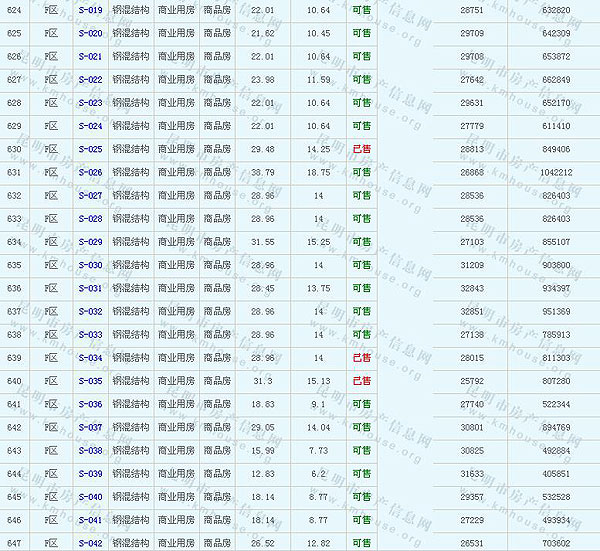Click the S-020 unit number link
This screenshot has height=551, width=600.
[90, 33]
